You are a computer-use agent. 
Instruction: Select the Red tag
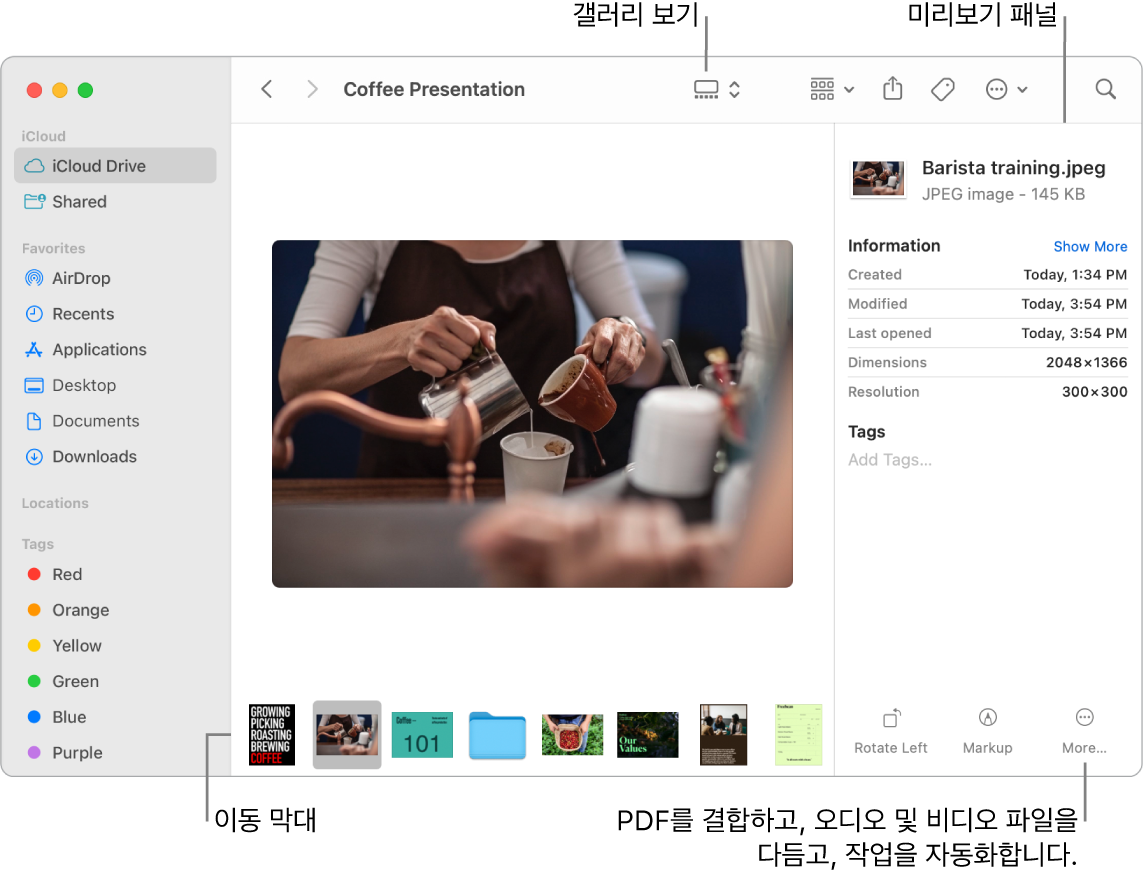click(68, 574)
